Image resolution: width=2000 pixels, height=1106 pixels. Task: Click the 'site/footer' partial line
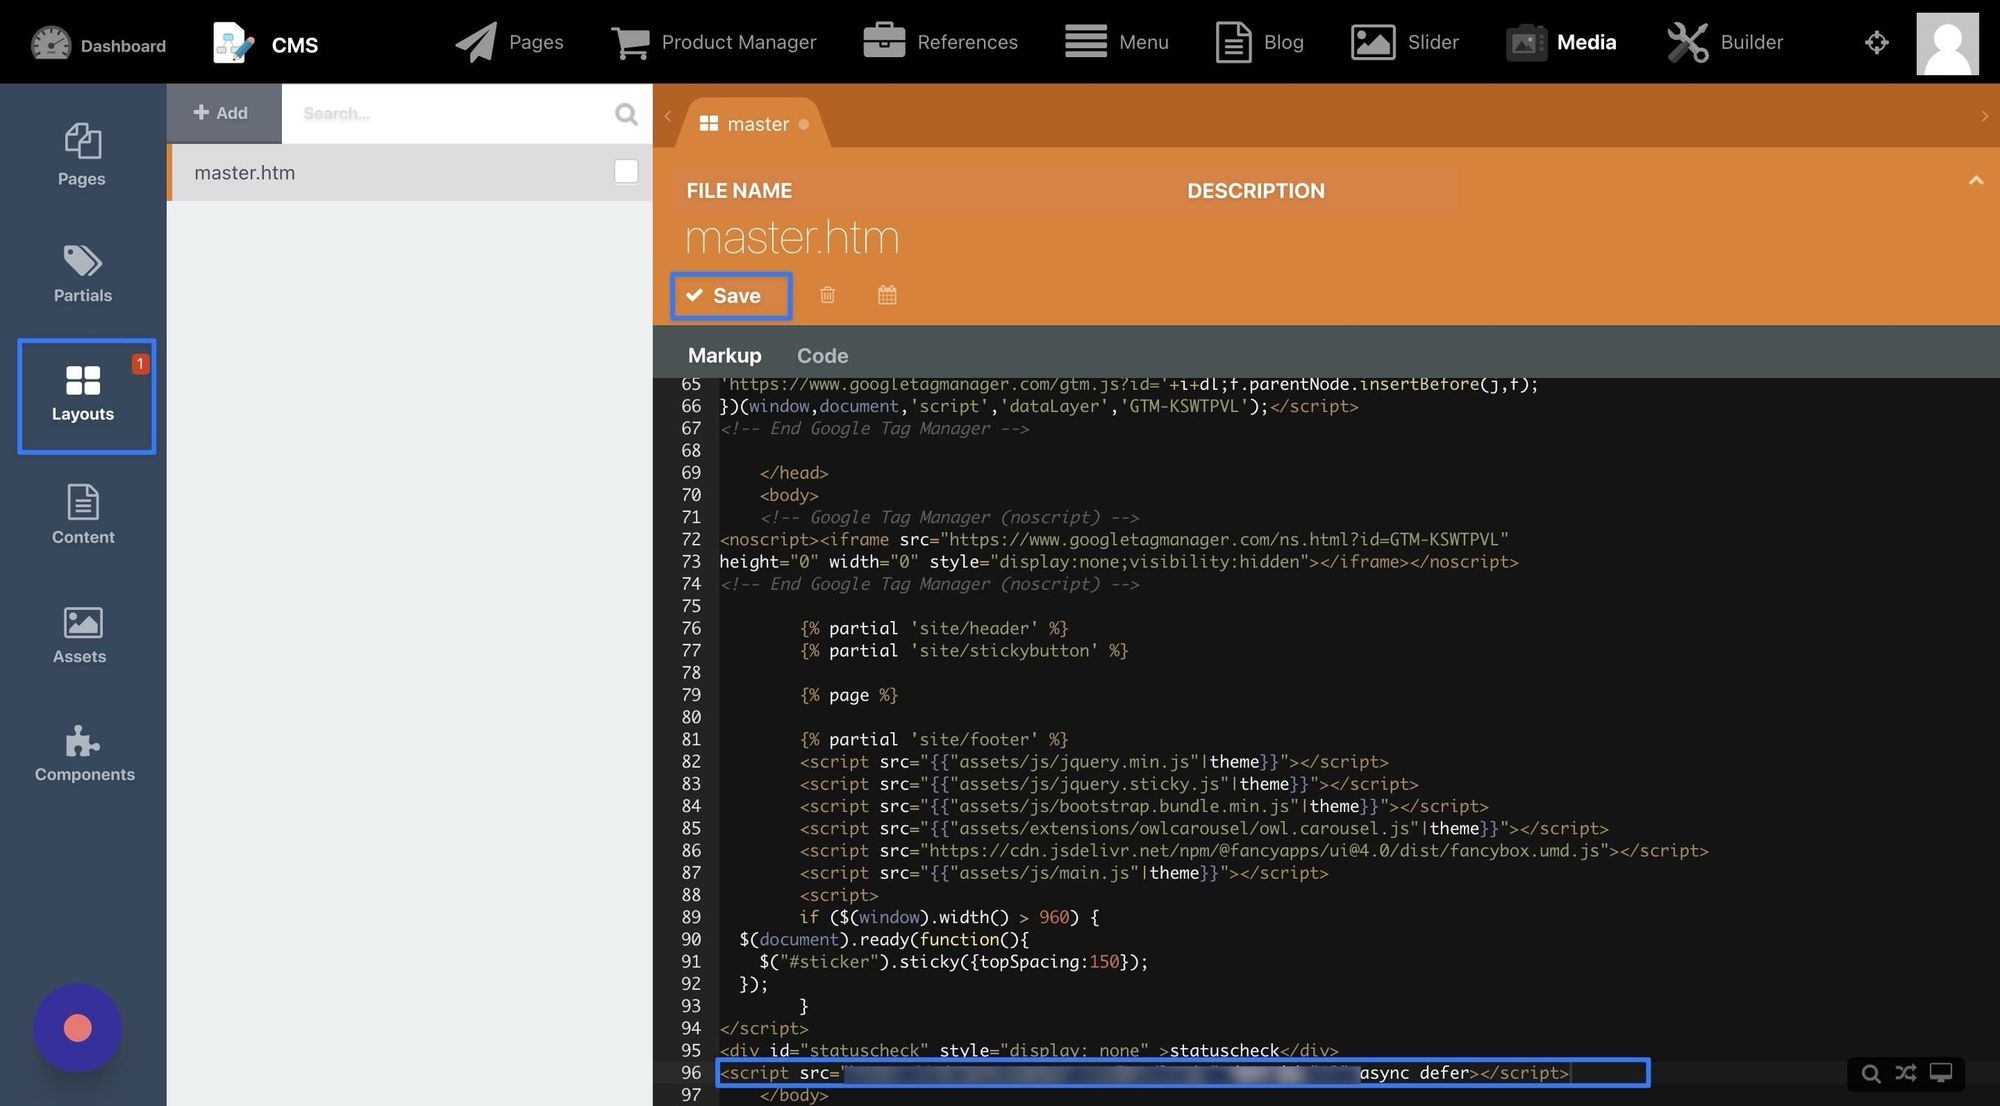pos(933,739)
